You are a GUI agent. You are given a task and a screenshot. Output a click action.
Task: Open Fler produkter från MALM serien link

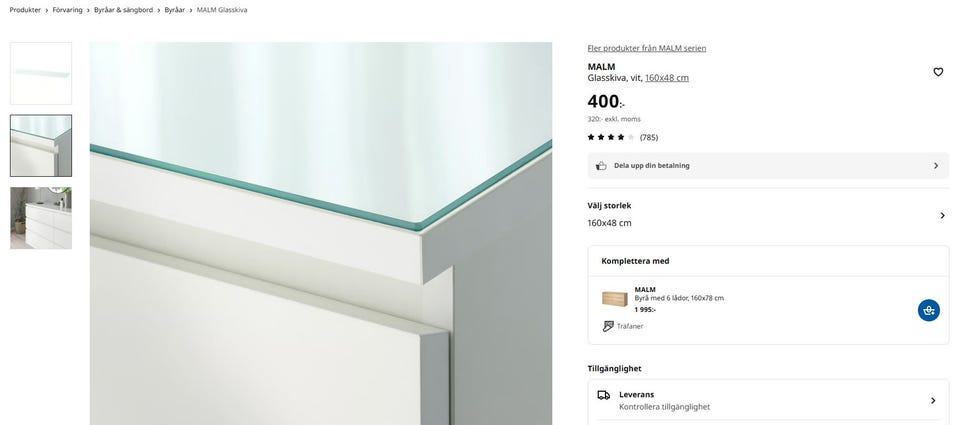pos(647,48)
